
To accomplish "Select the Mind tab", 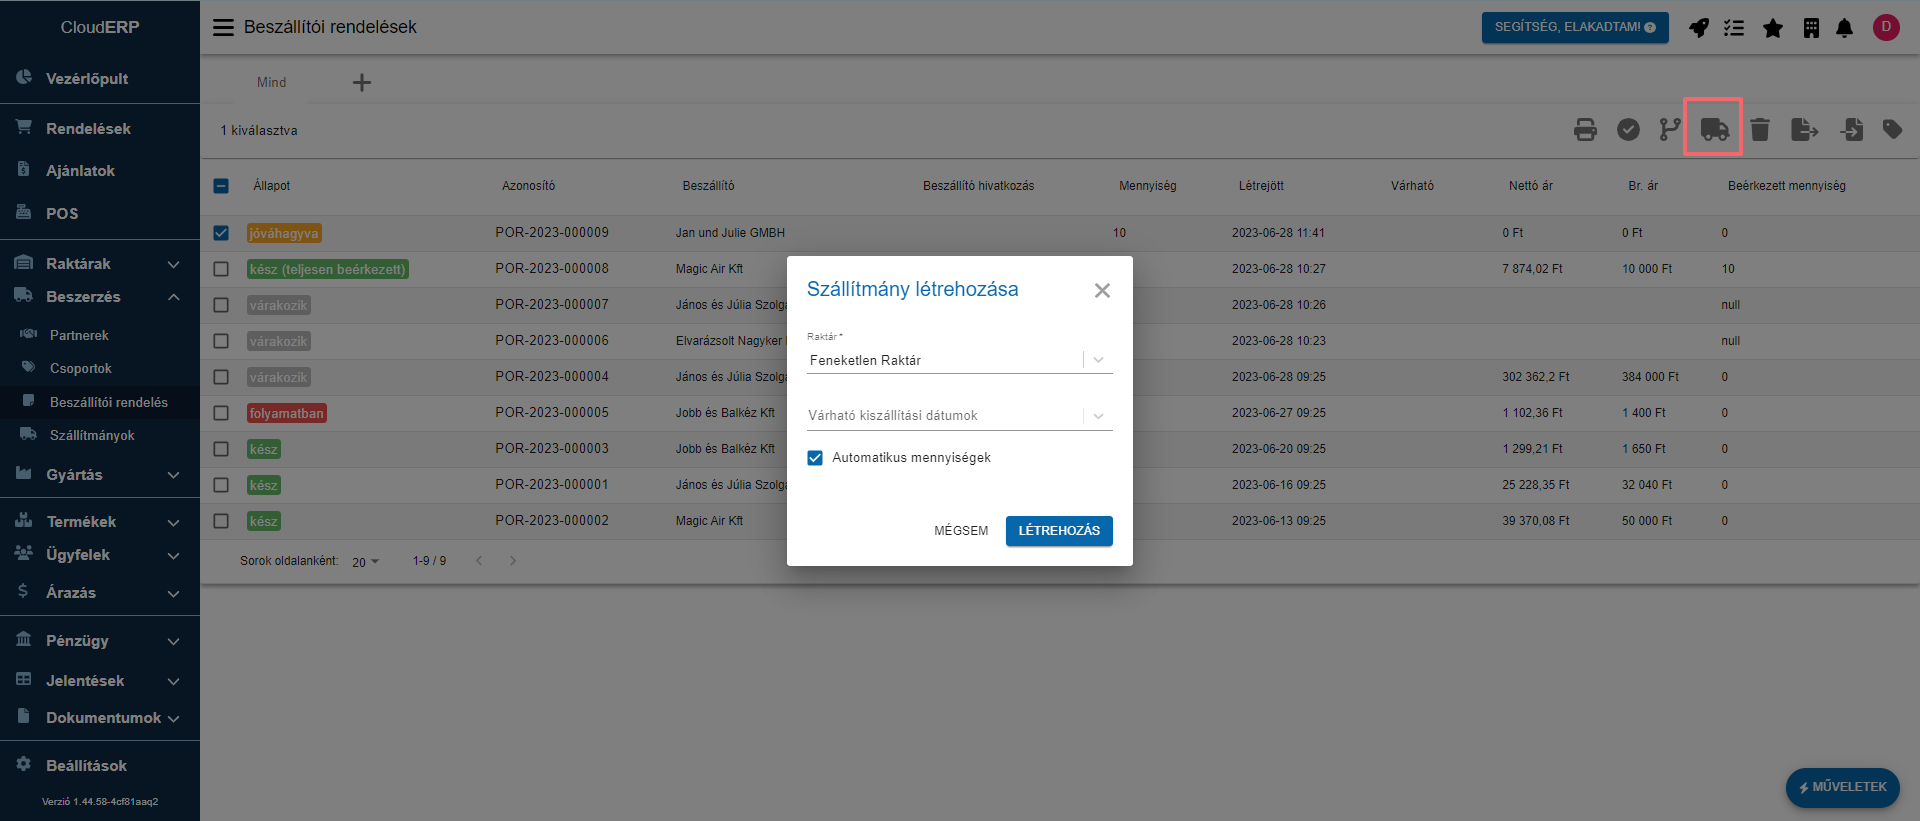I will point(271,83).
